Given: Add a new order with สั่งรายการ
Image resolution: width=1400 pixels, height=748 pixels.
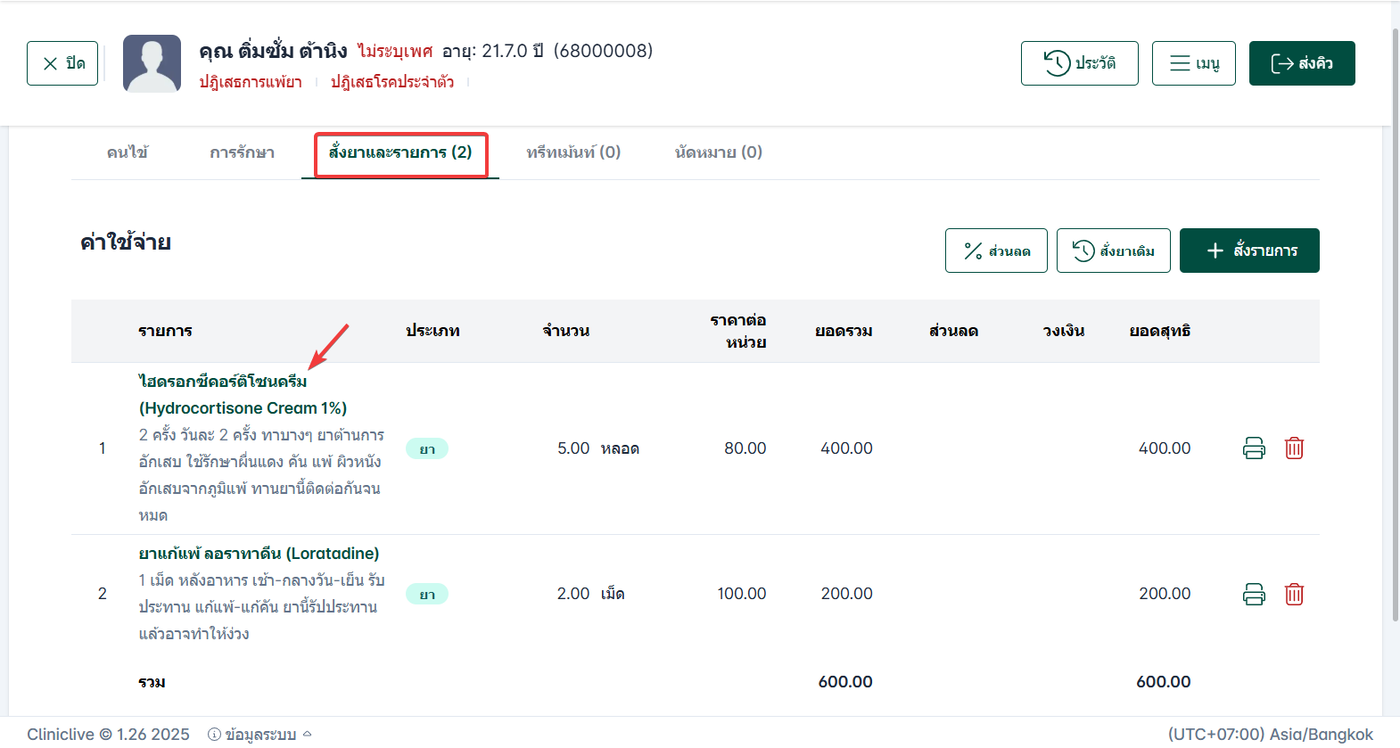Looking at the screenshot, I should 1249,251.
